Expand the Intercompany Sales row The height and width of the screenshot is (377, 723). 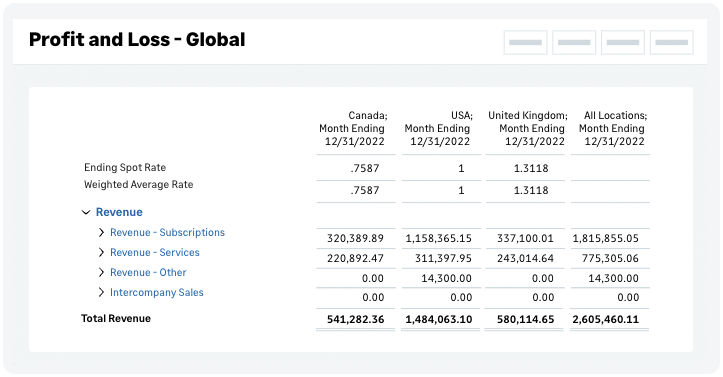click(101, 292)
